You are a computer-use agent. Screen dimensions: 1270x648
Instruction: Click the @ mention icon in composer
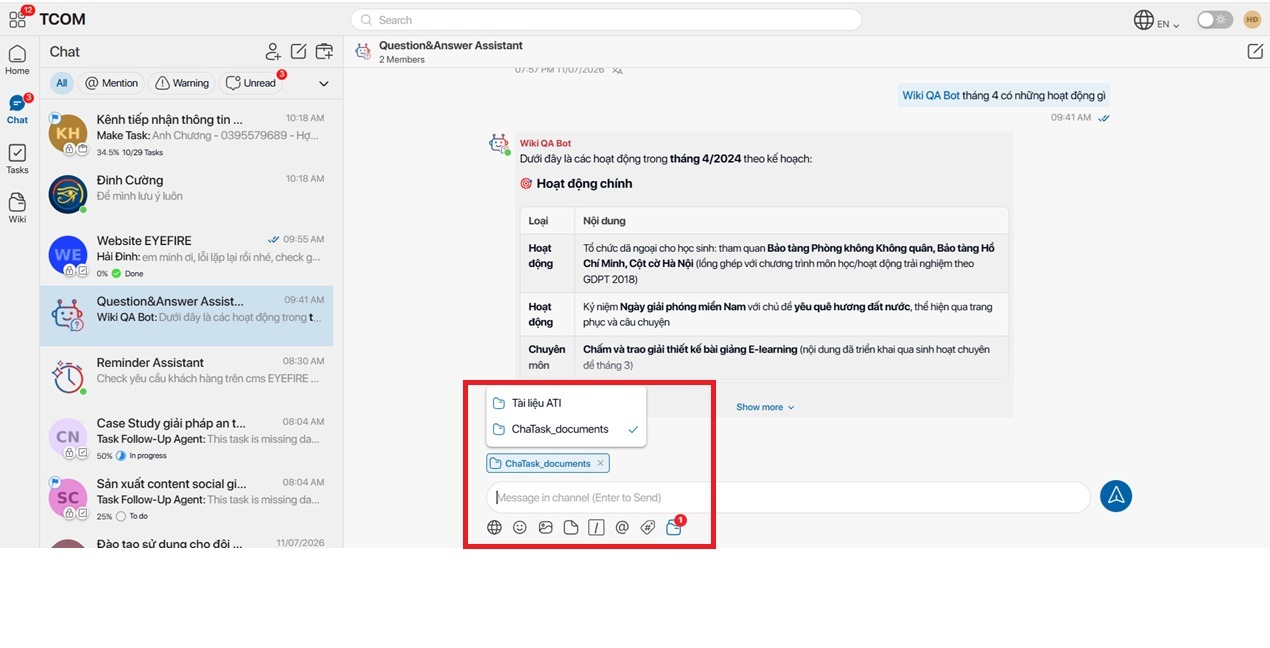pyautogui.click(x=622, y=527)
